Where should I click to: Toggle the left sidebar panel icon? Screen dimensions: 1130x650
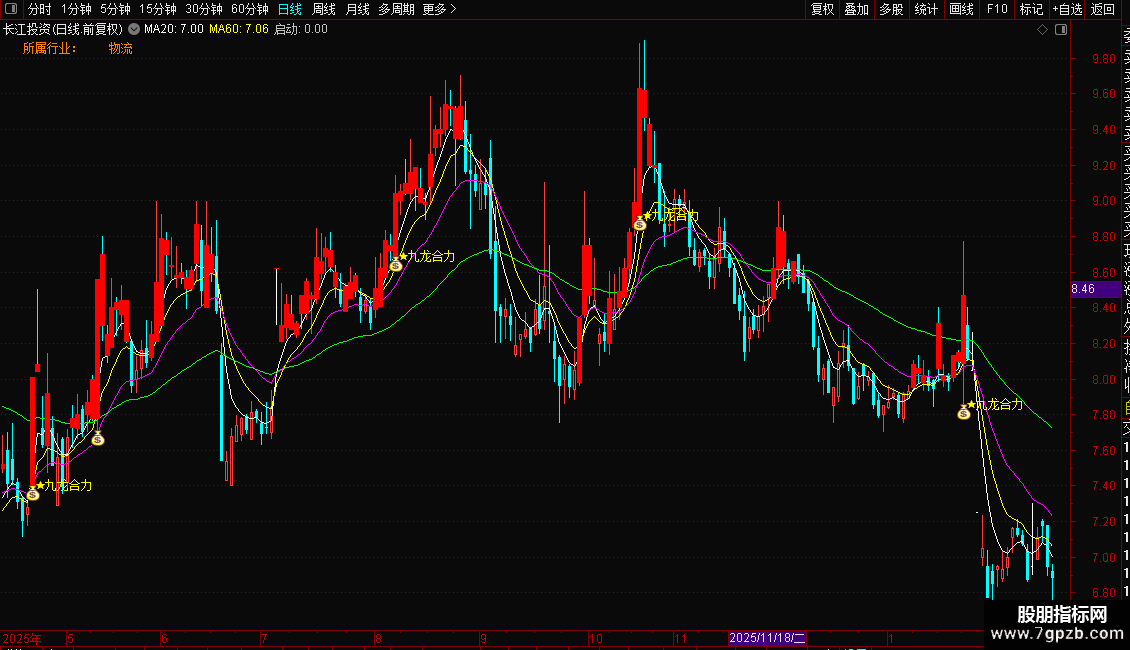[11, 9]
